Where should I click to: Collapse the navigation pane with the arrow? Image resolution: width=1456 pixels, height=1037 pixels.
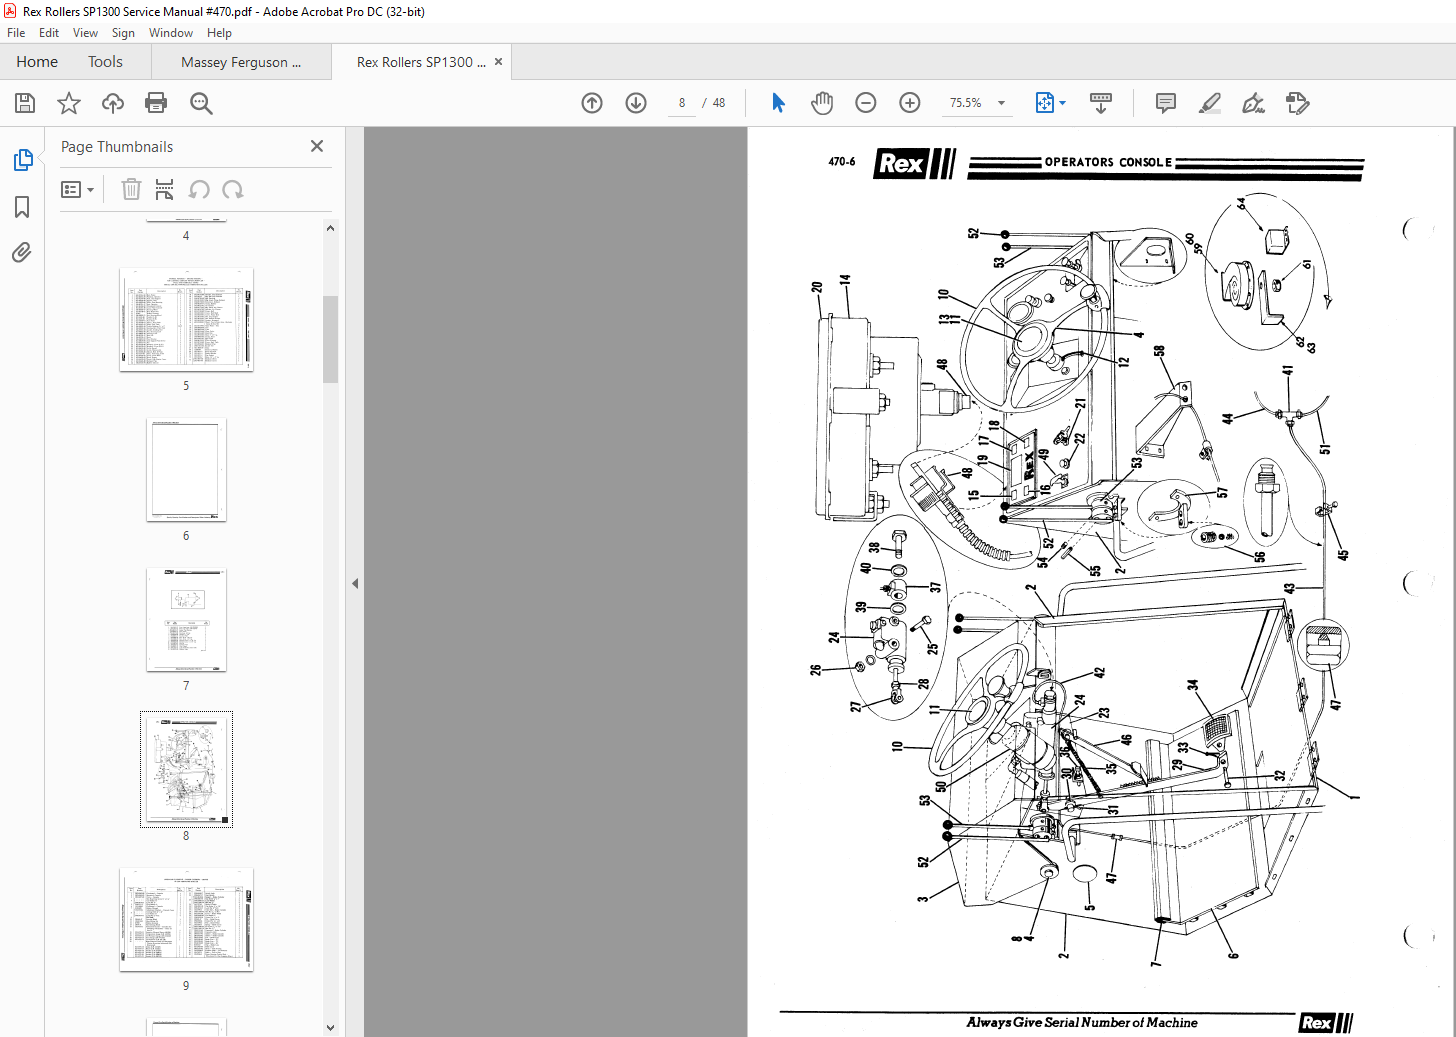tap(355, 583)
